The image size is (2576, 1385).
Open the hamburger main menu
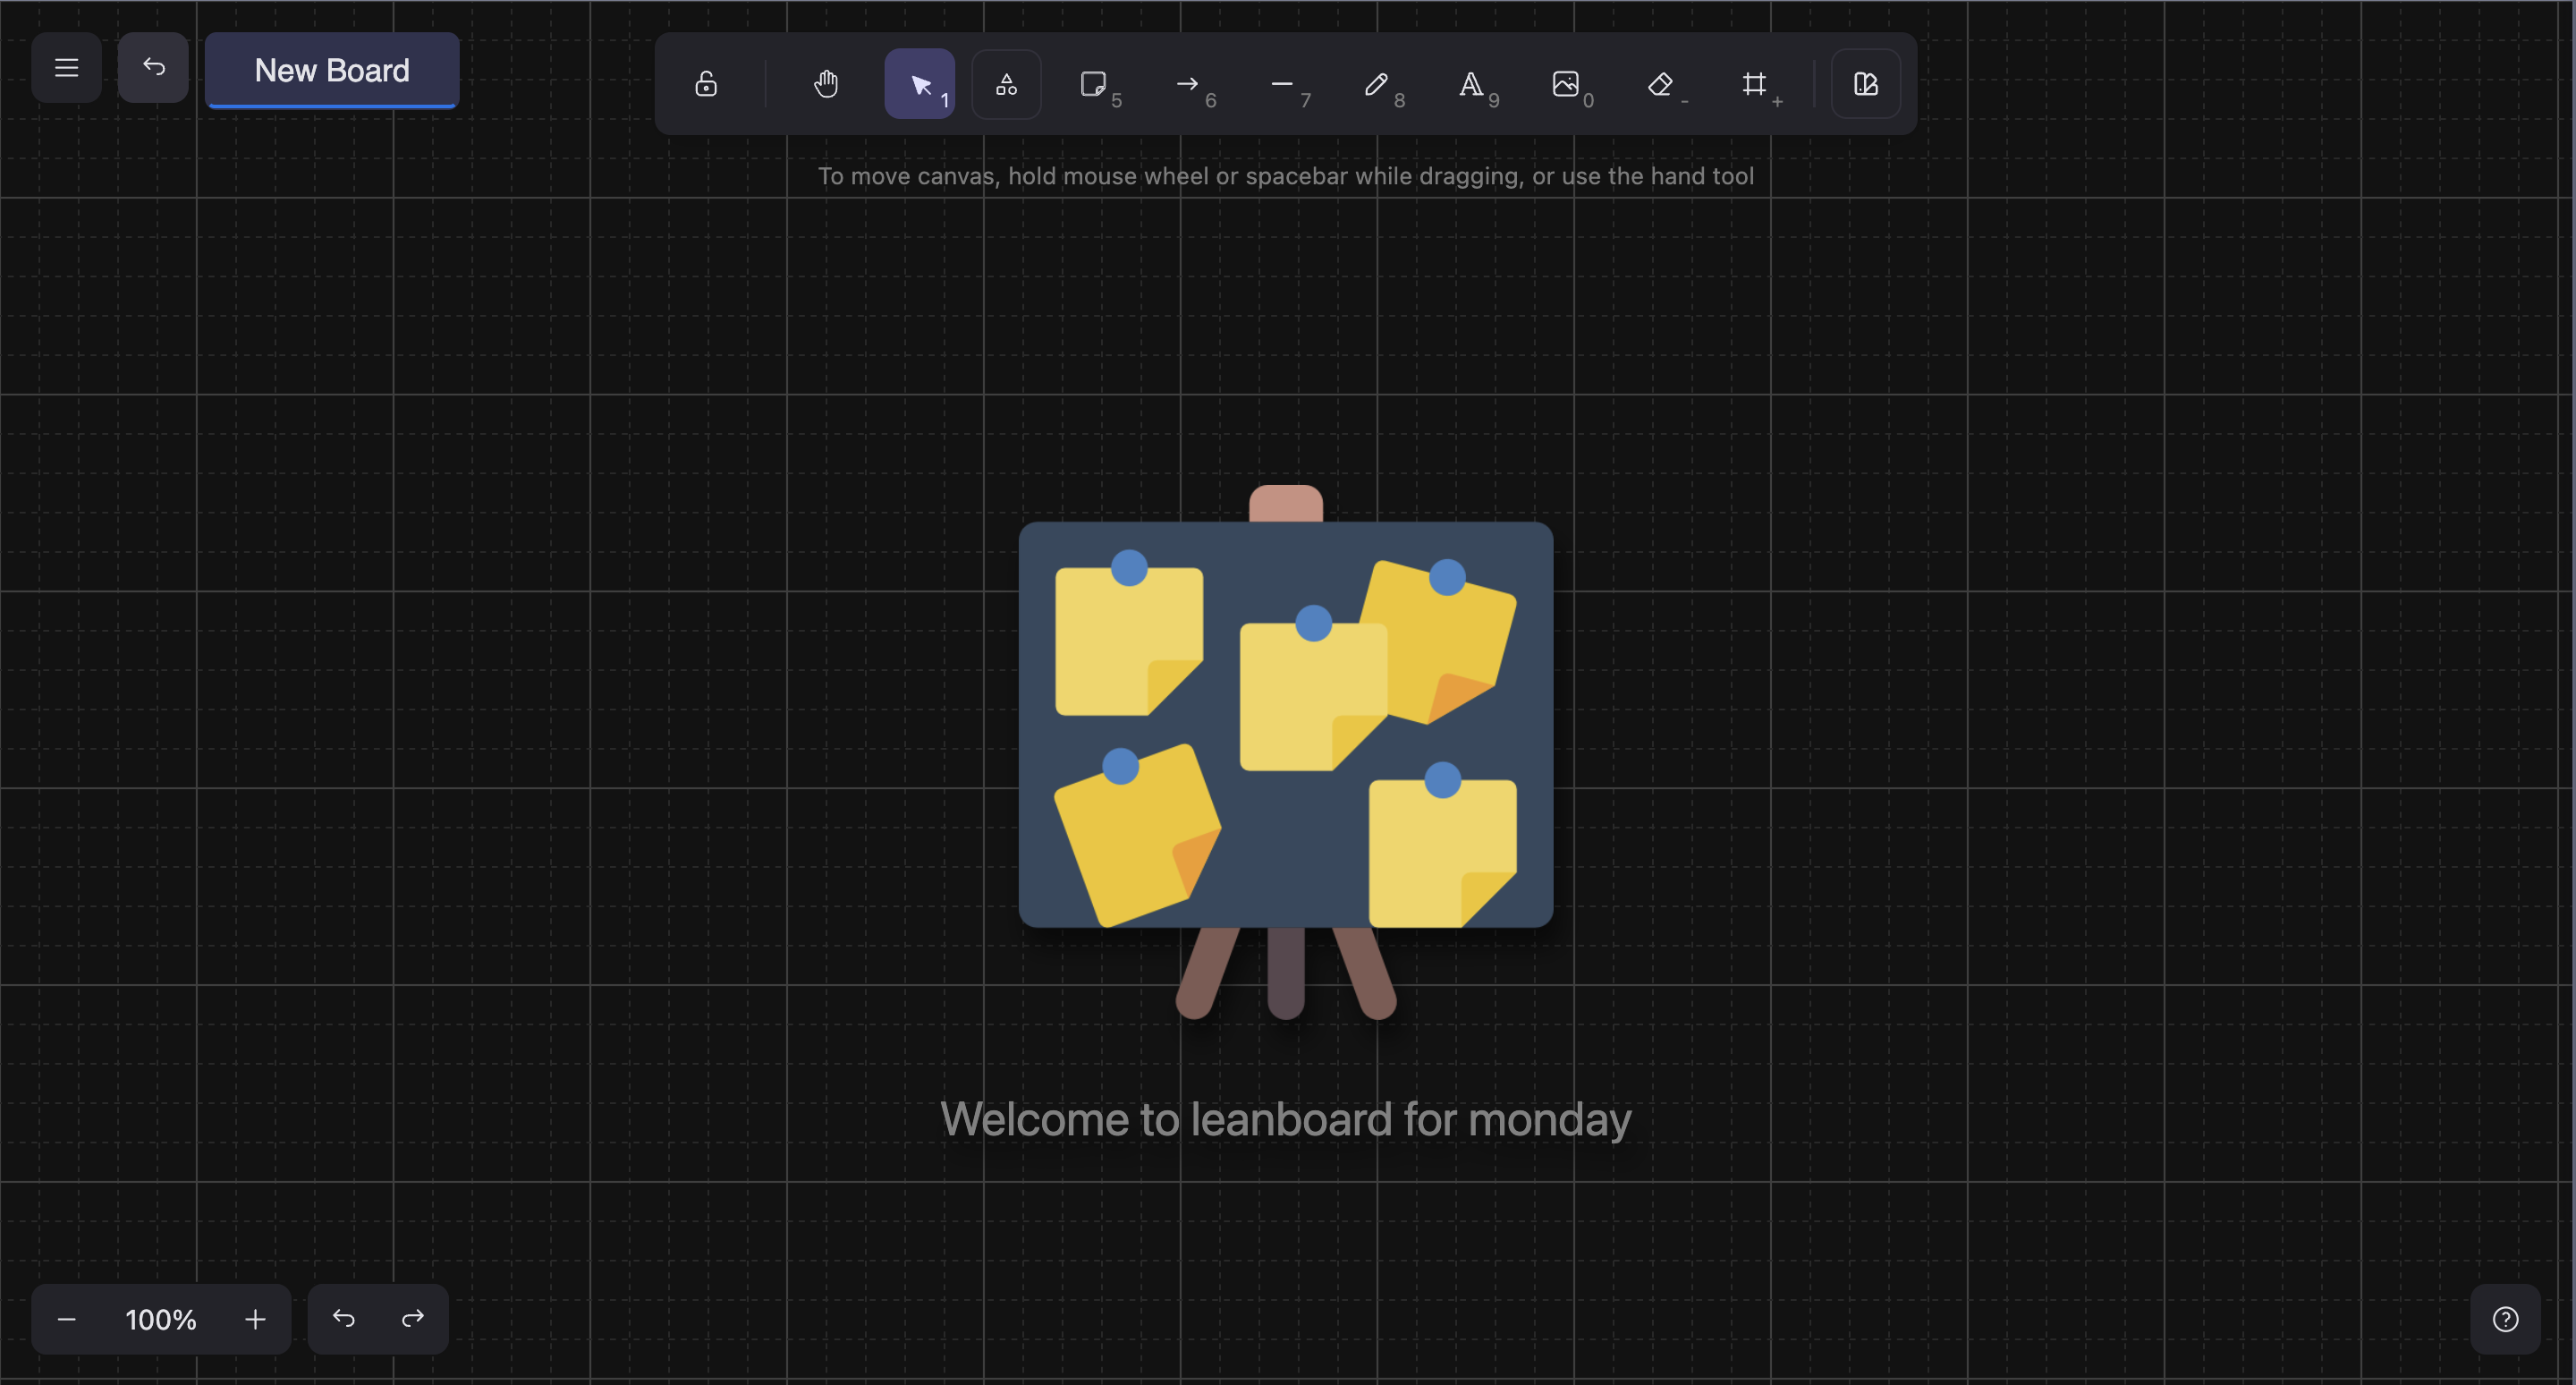(x=66, y=68)
